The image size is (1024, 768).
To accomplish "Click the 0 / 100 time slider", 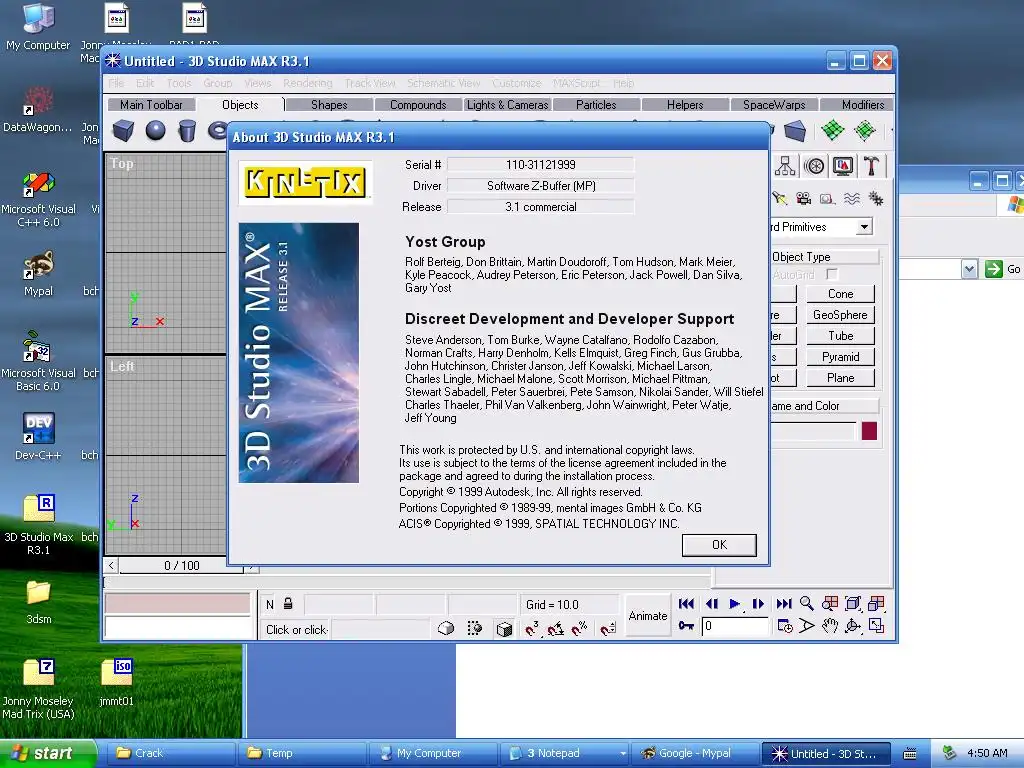I will (x=182, y=566).
